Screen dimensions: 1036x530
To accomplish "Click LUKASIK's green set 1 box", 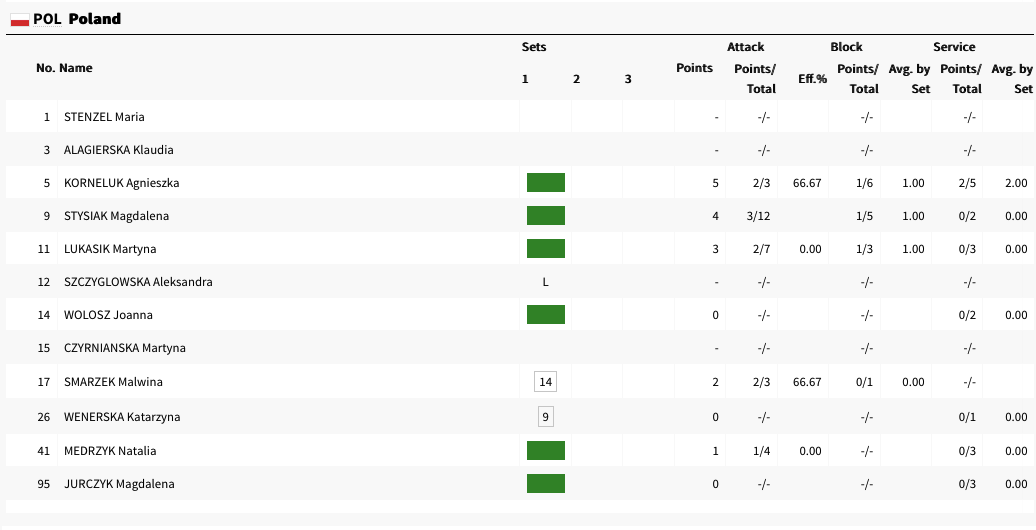I will click(x=546, y=248).
